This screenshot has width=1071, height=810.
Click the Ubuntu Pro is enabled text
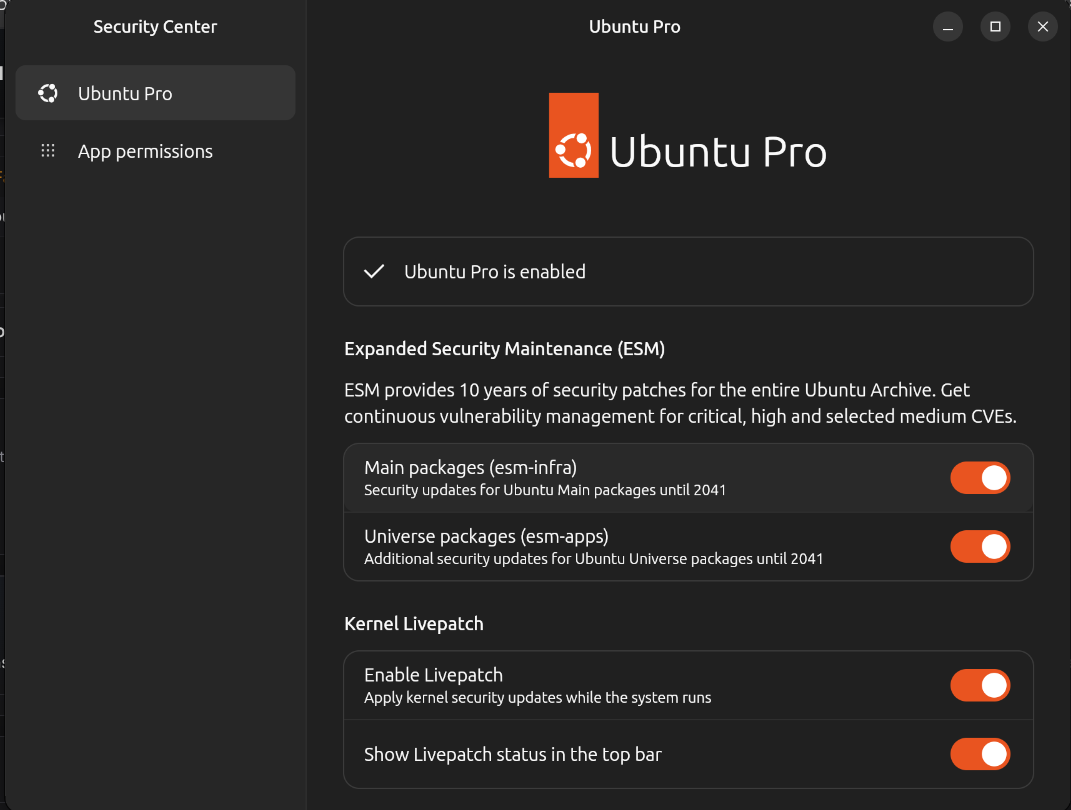tap(495, 272)
